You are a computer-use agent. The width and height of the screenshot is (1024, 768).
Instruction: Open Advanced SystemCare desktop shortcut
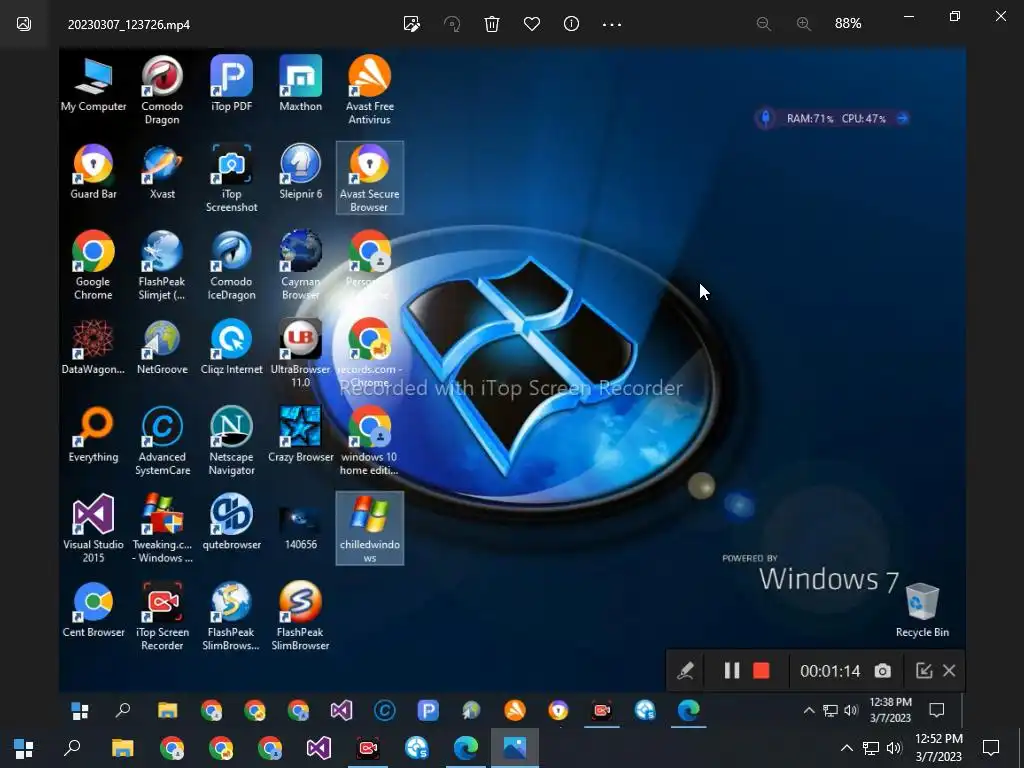[162, 441]
